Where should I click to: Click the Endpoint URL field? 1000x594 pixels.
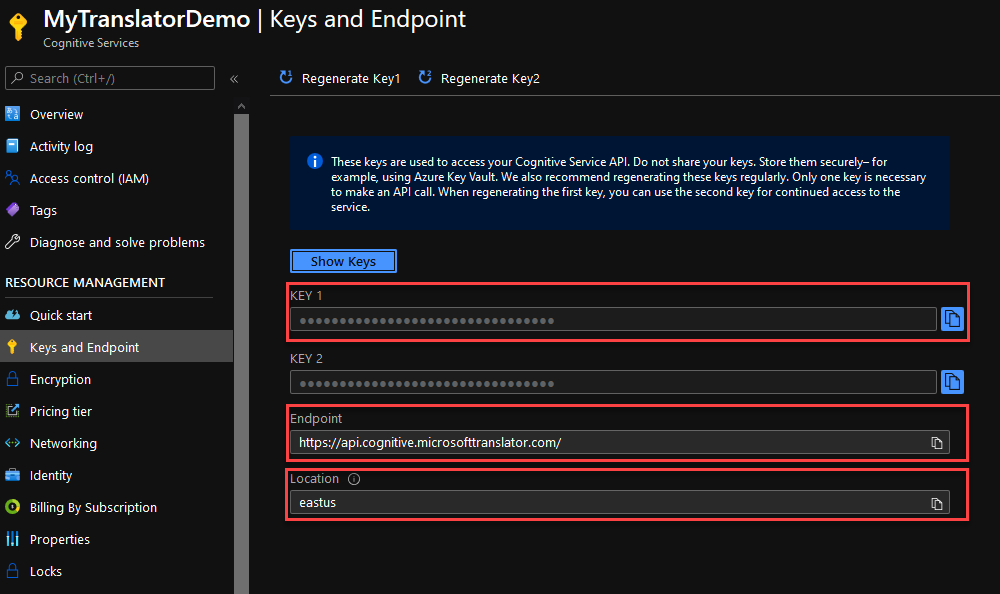pos(619,442)
